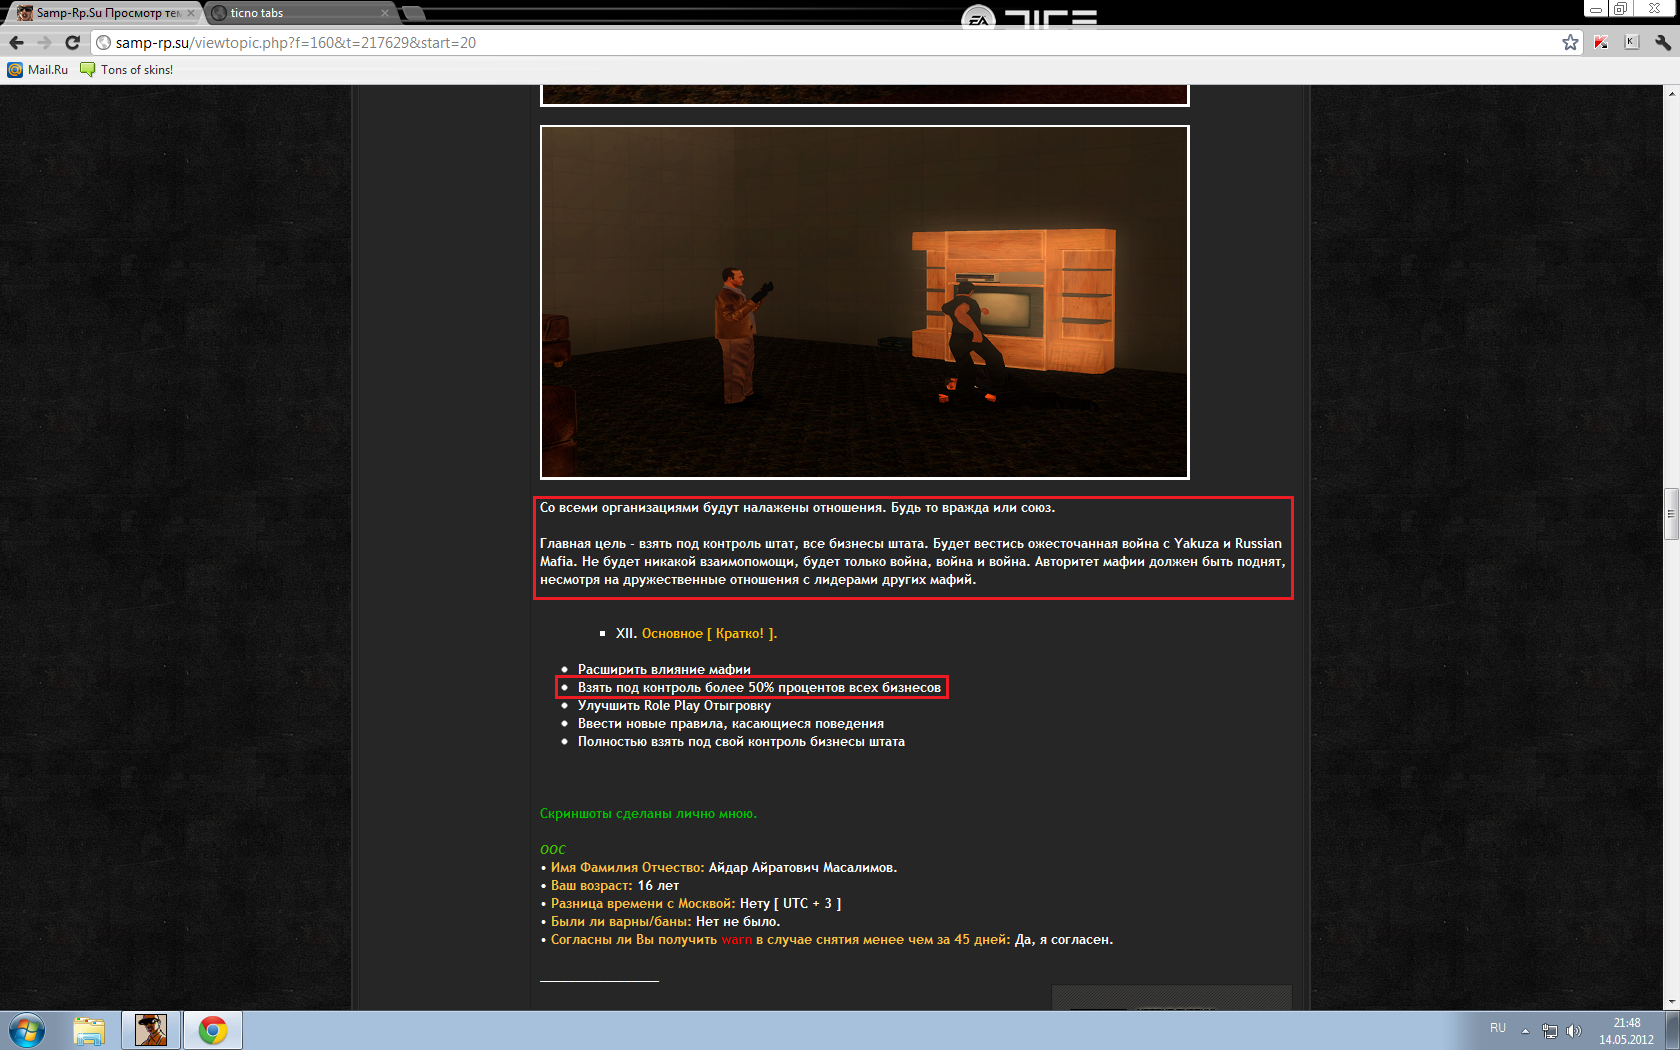Open Windows Explorer from the taskbar
The height and width of the screenshot is (1050, 1680).
[89, 1030]
